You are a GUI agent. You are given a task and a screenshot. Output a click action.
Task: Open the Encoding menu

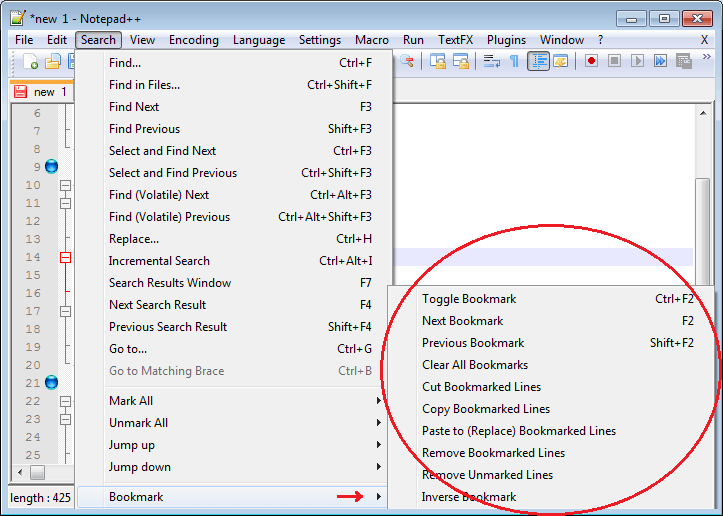click(x=193, y=40)
